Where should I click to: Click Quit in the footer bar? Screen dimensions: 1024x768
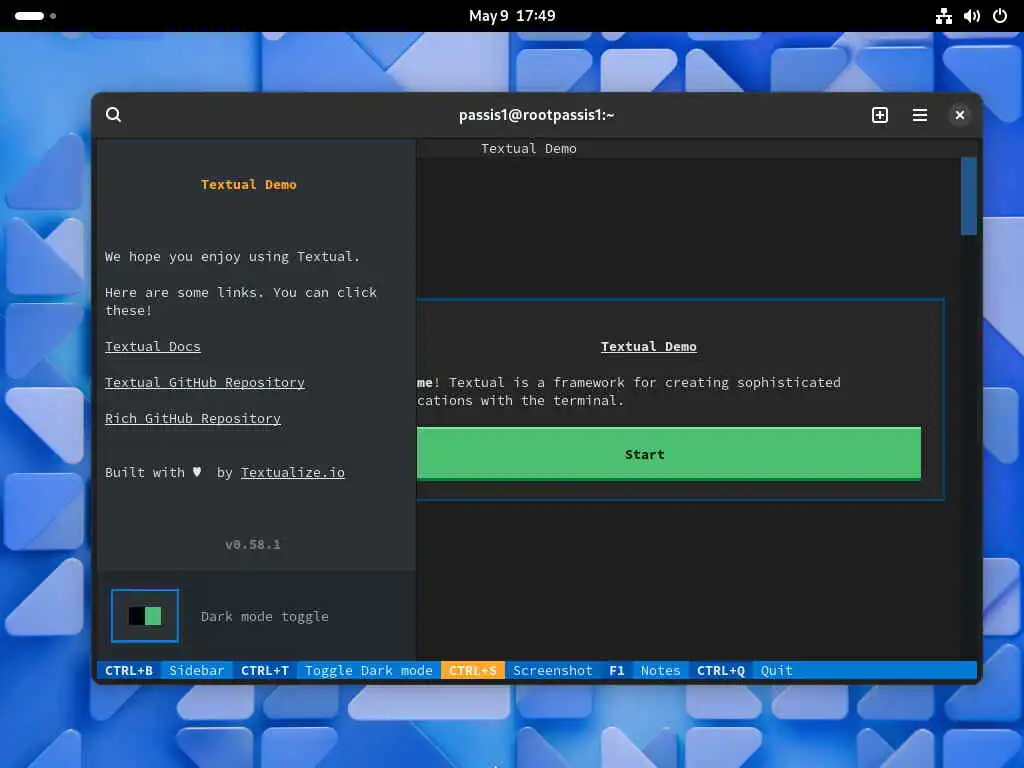[x=776, y=671]
